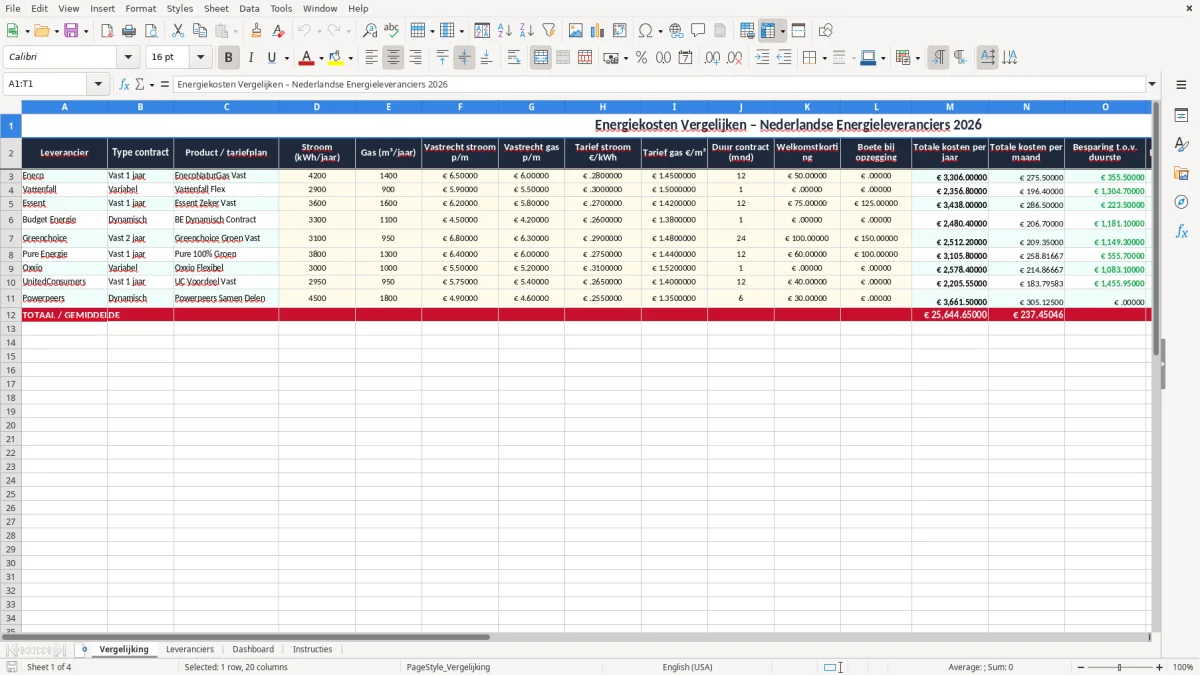Insert an image

tap(576, 31)
